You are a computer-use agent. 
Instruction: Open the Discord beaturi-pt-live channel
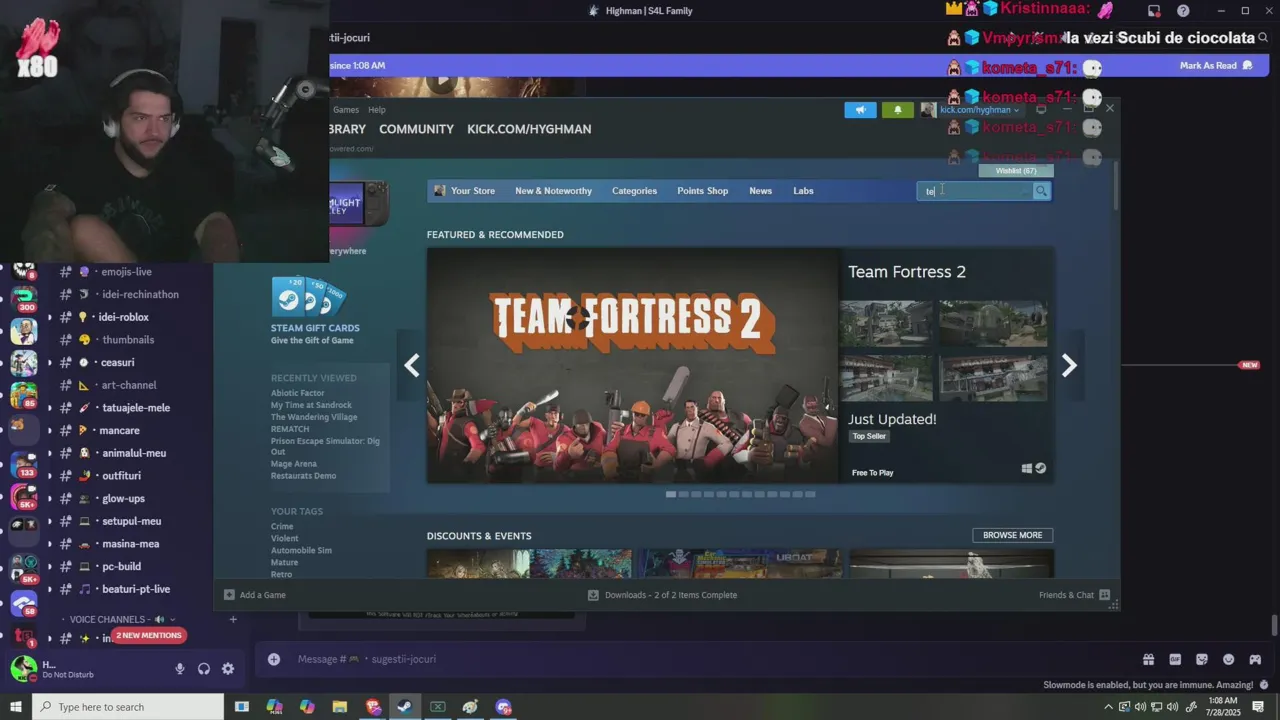[136, 589]
